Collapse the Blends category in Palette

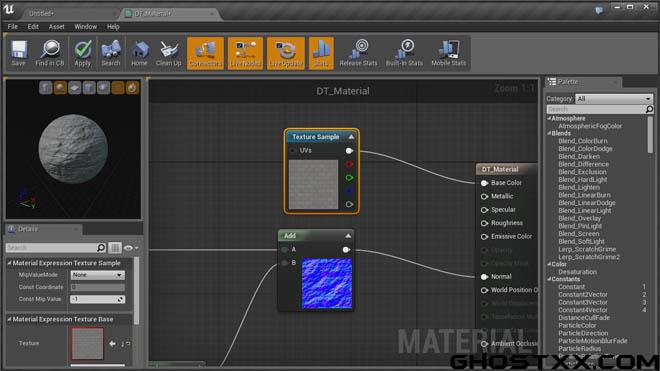click(549, 133)
